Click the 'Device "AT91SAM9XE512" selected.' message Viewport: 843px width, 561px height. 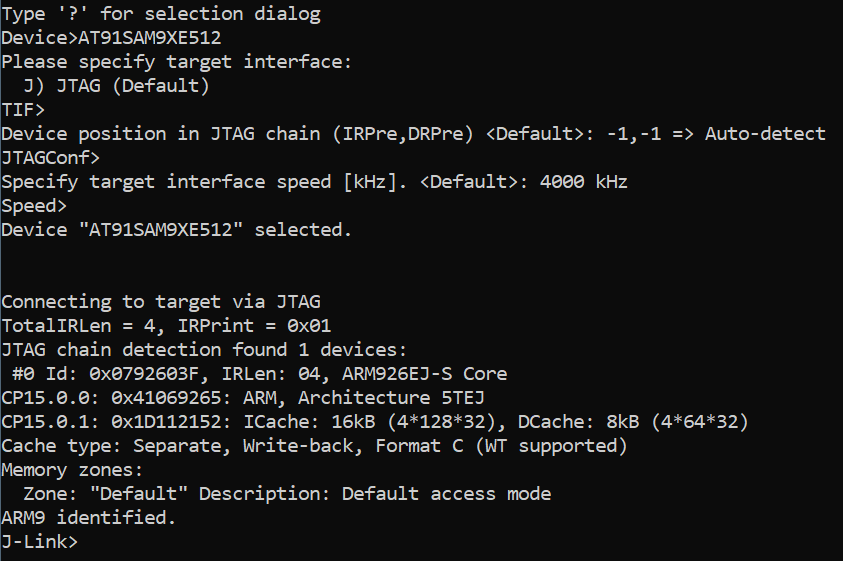177,230
